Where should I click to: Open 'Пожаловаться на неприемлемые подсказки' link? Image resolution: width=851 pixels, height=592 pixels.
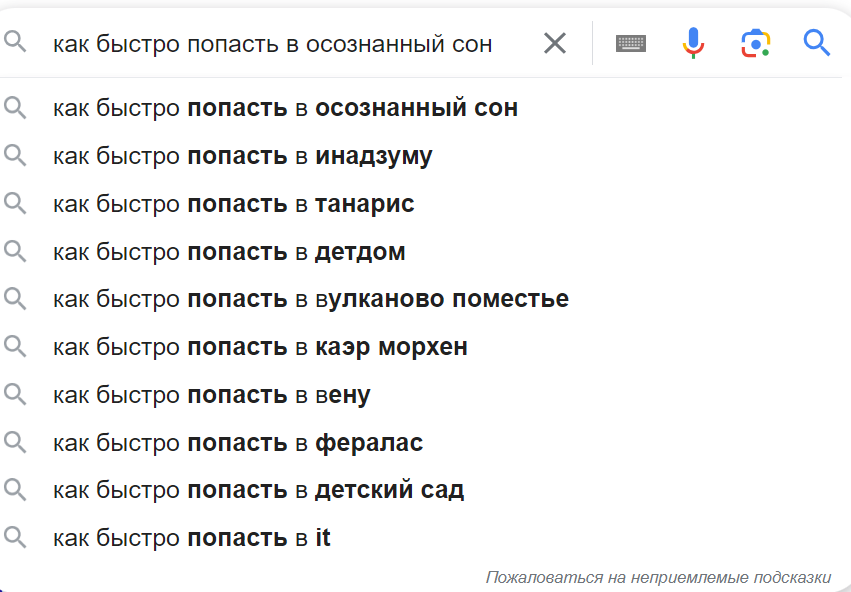[x=658, y=577]
